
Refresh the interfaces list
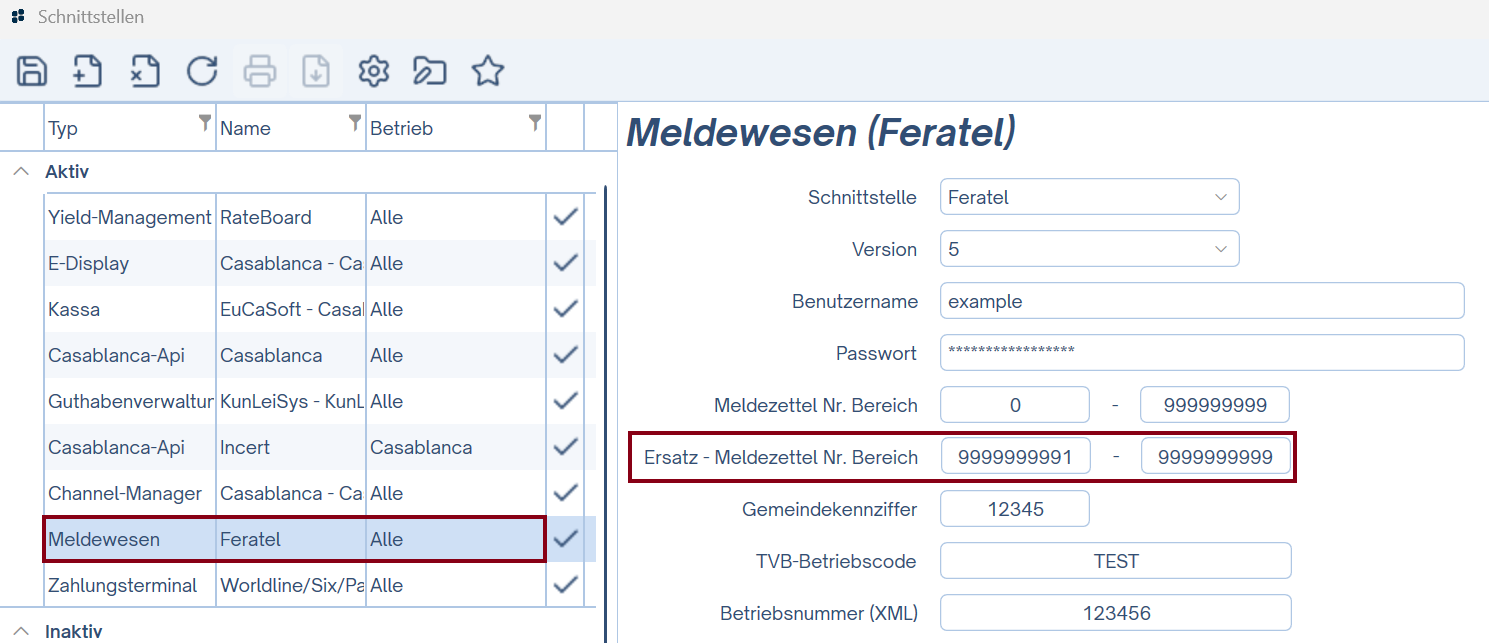(201, 71)
